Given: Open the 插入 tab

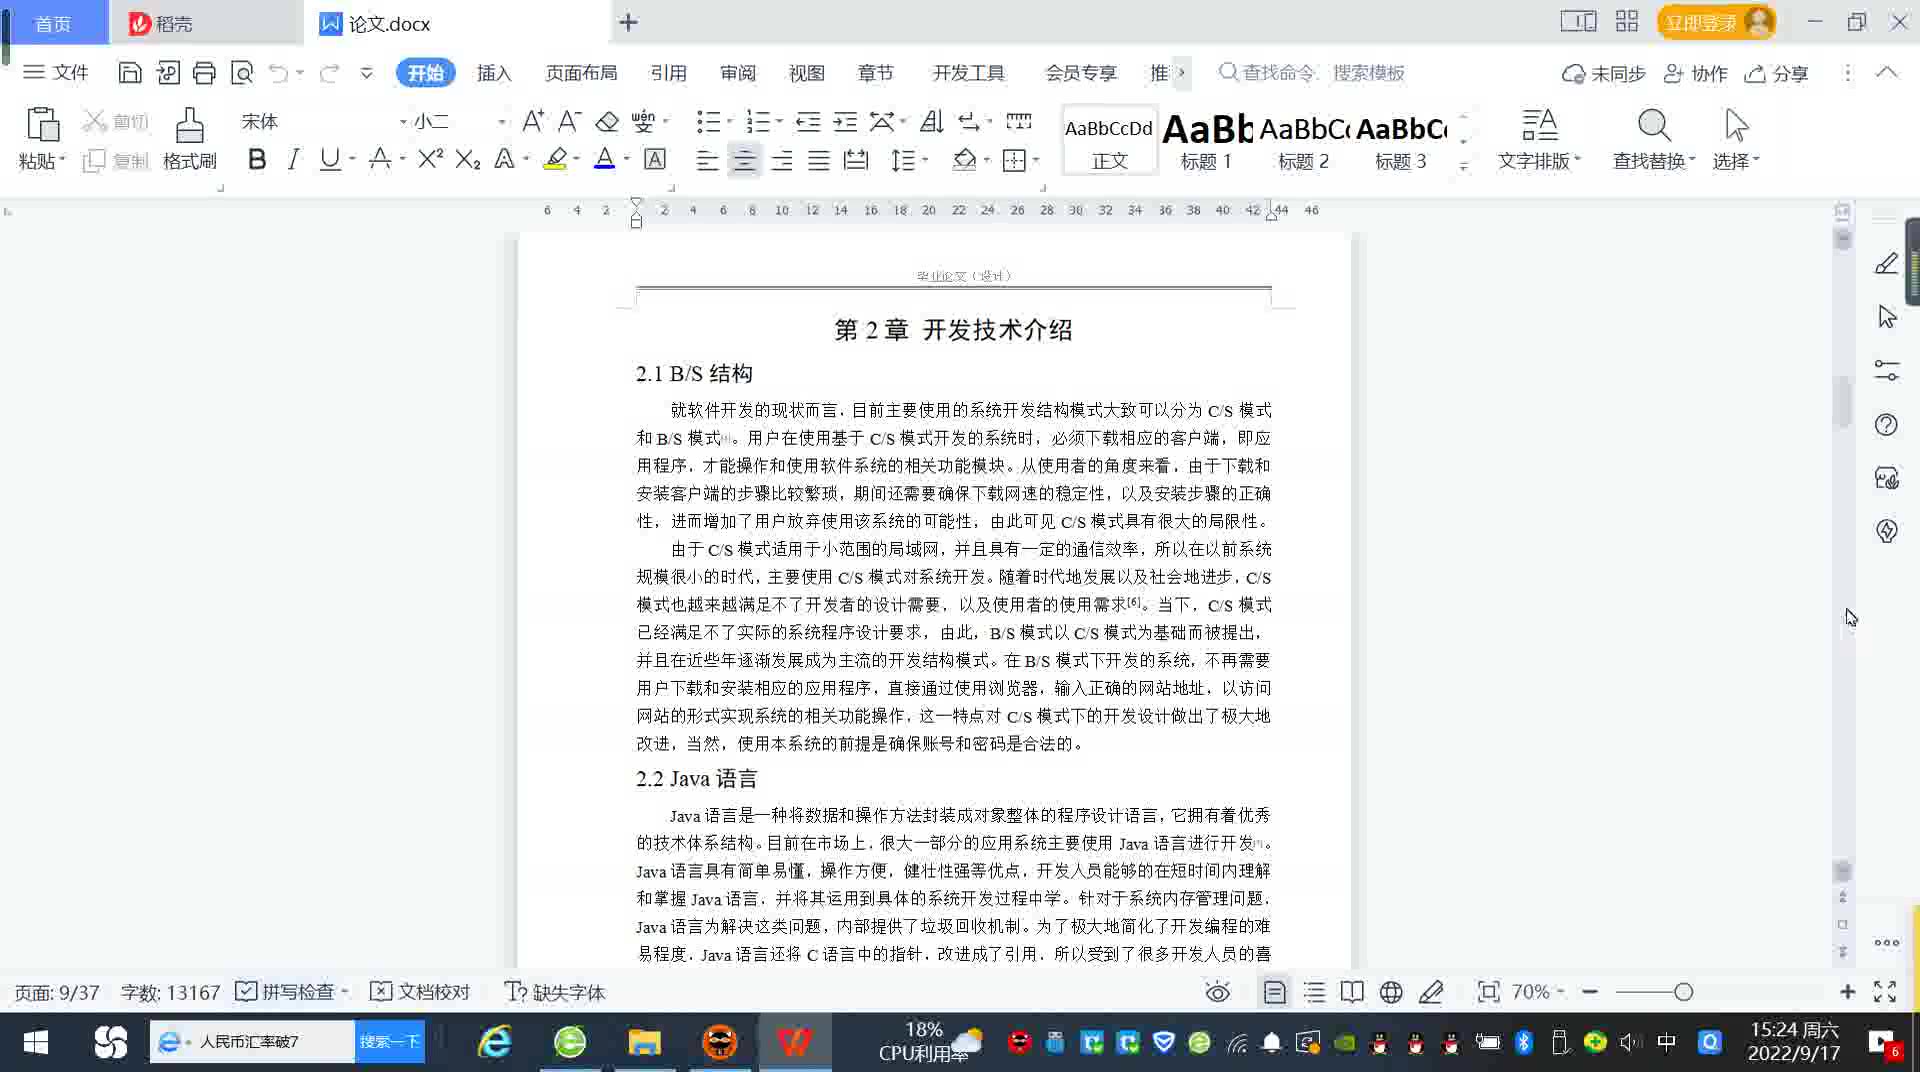Looking at the screenshot, I should pos(494,73).
